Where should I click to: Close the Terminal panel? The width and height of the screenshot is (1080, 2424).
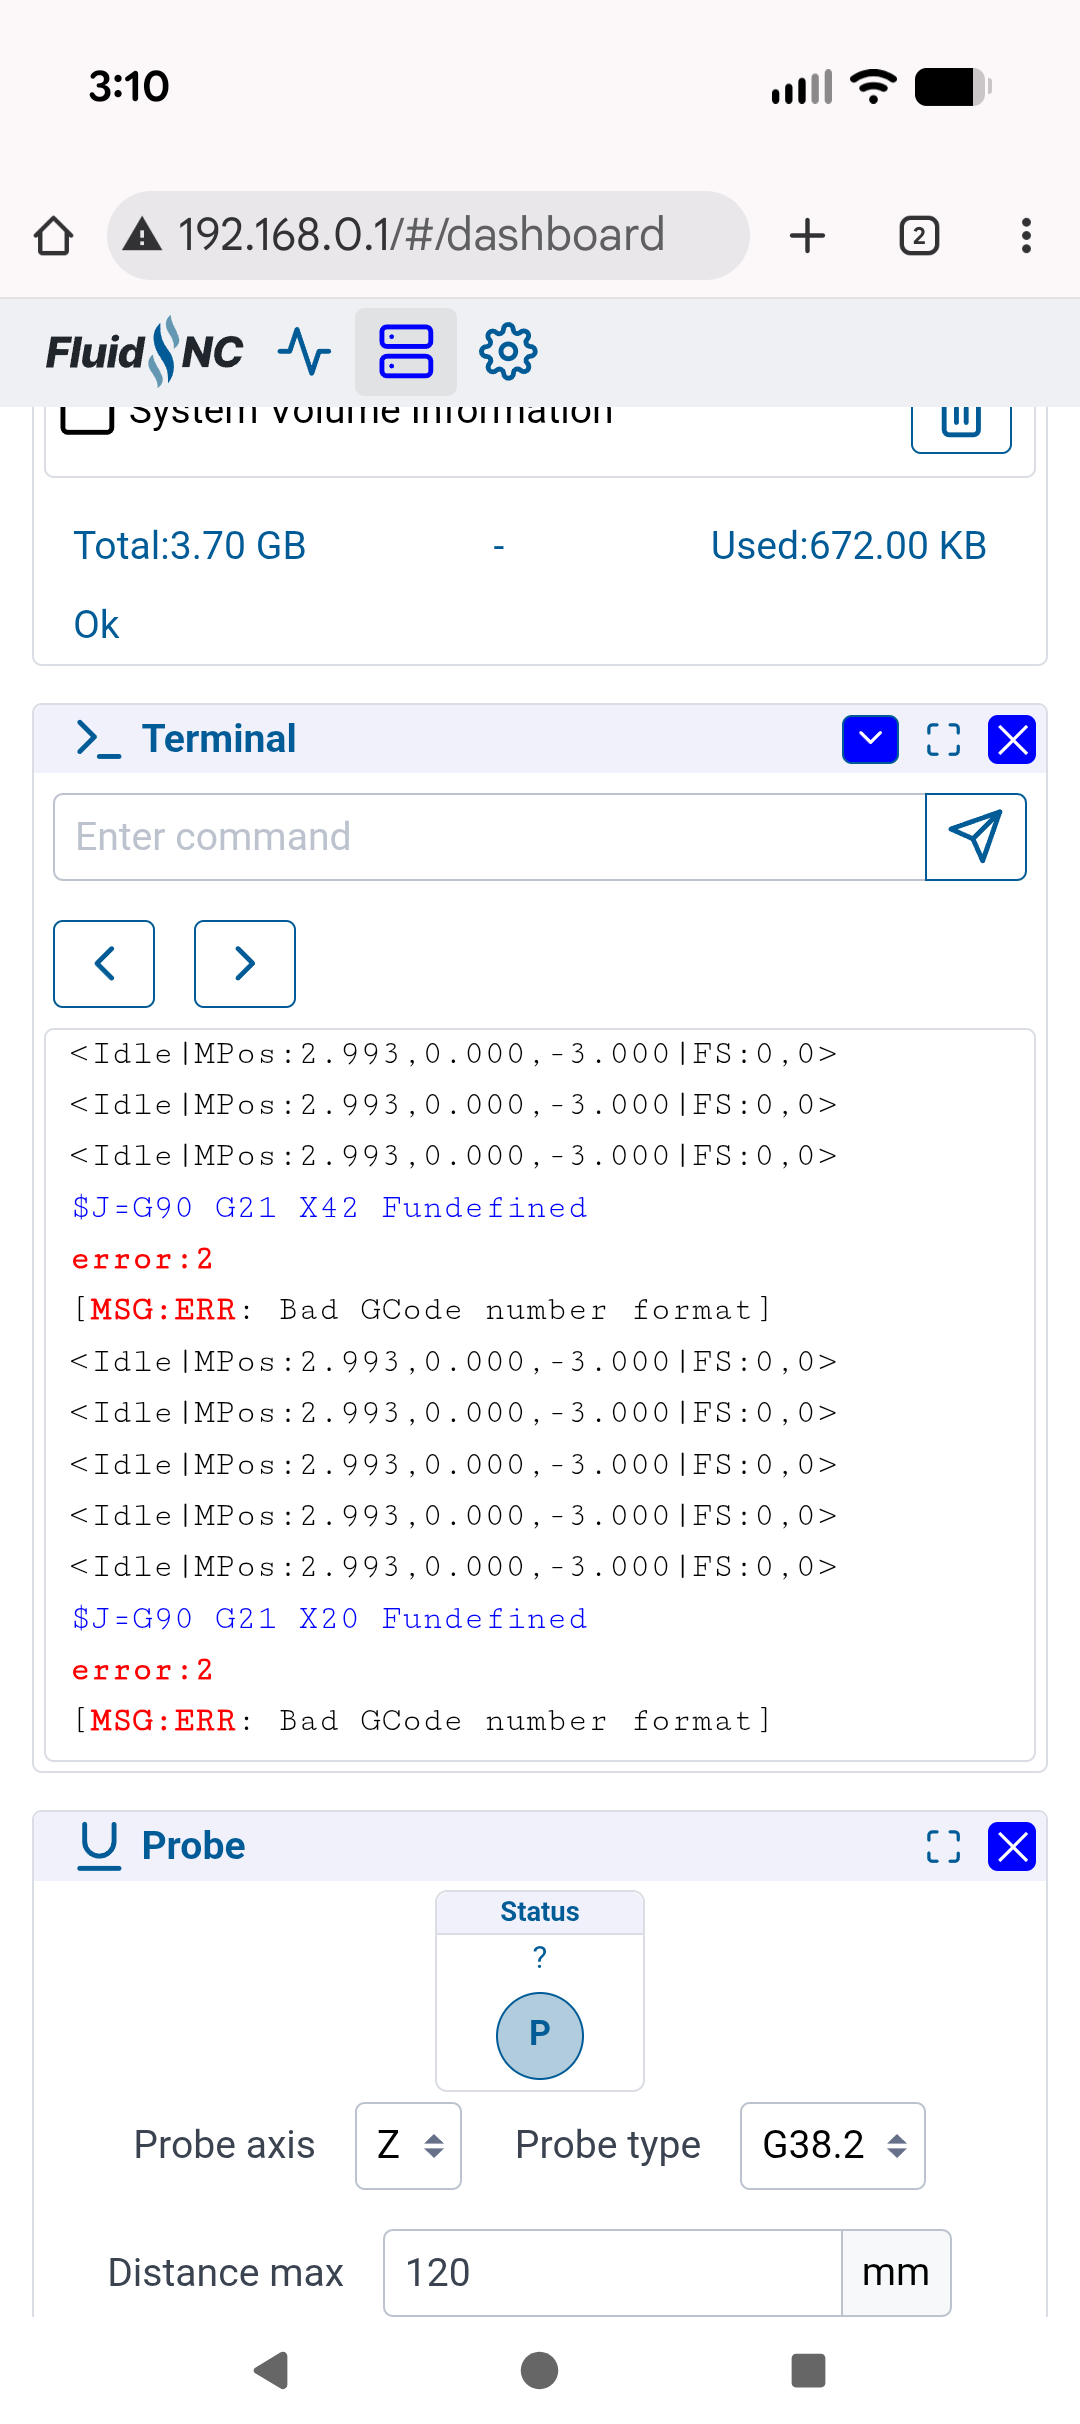(x=1012, y=740)
